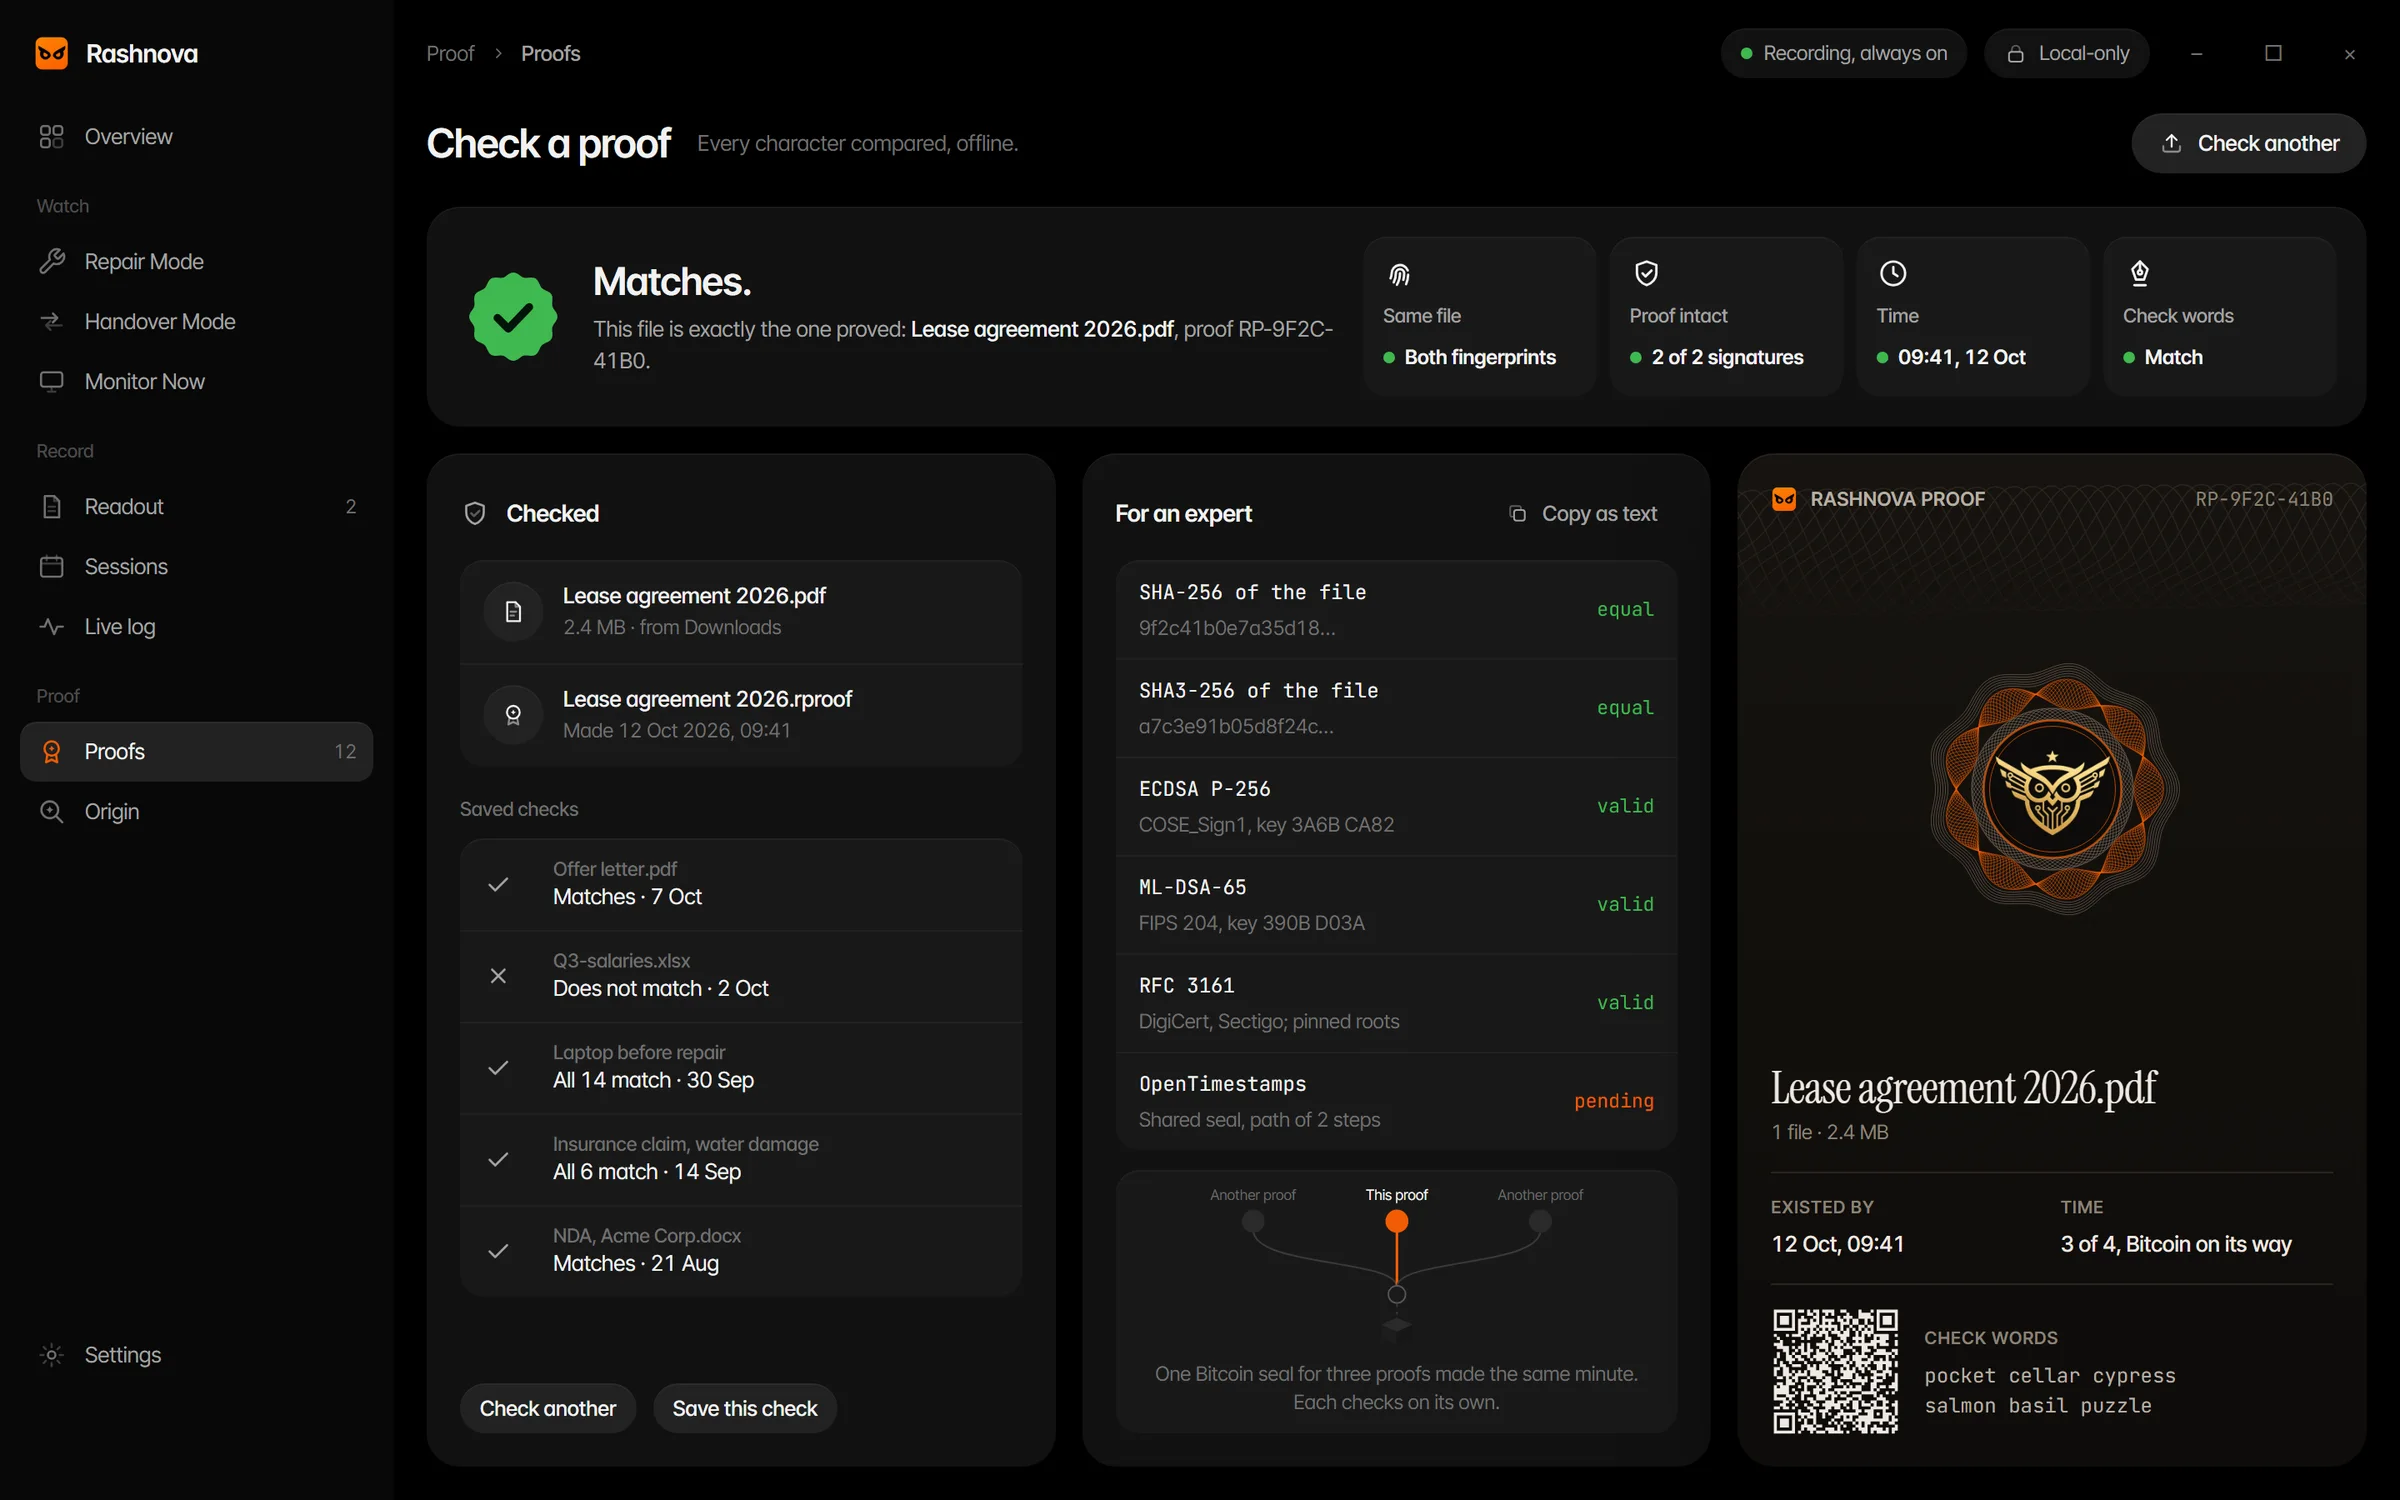Open the Q3-salaries.xlsx saved check
This screenshot has height=1500, width=2400.
click(x=740, y=976)
